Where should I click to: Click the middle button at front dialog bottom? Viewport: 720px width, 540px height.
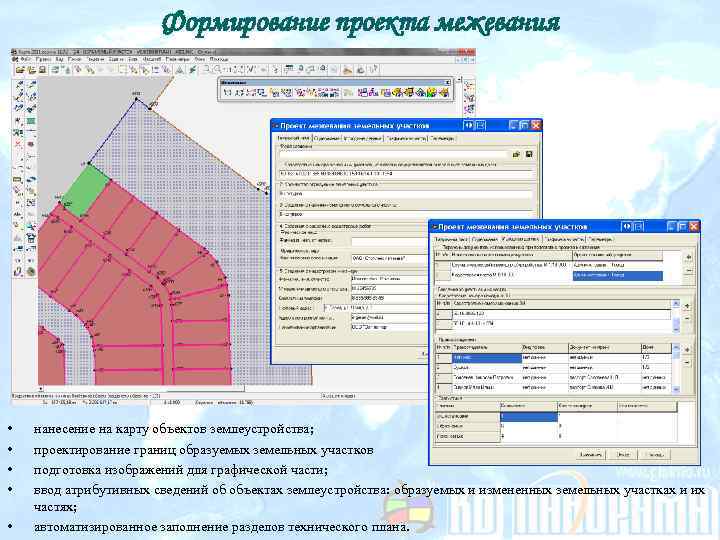tap(623, 455)
